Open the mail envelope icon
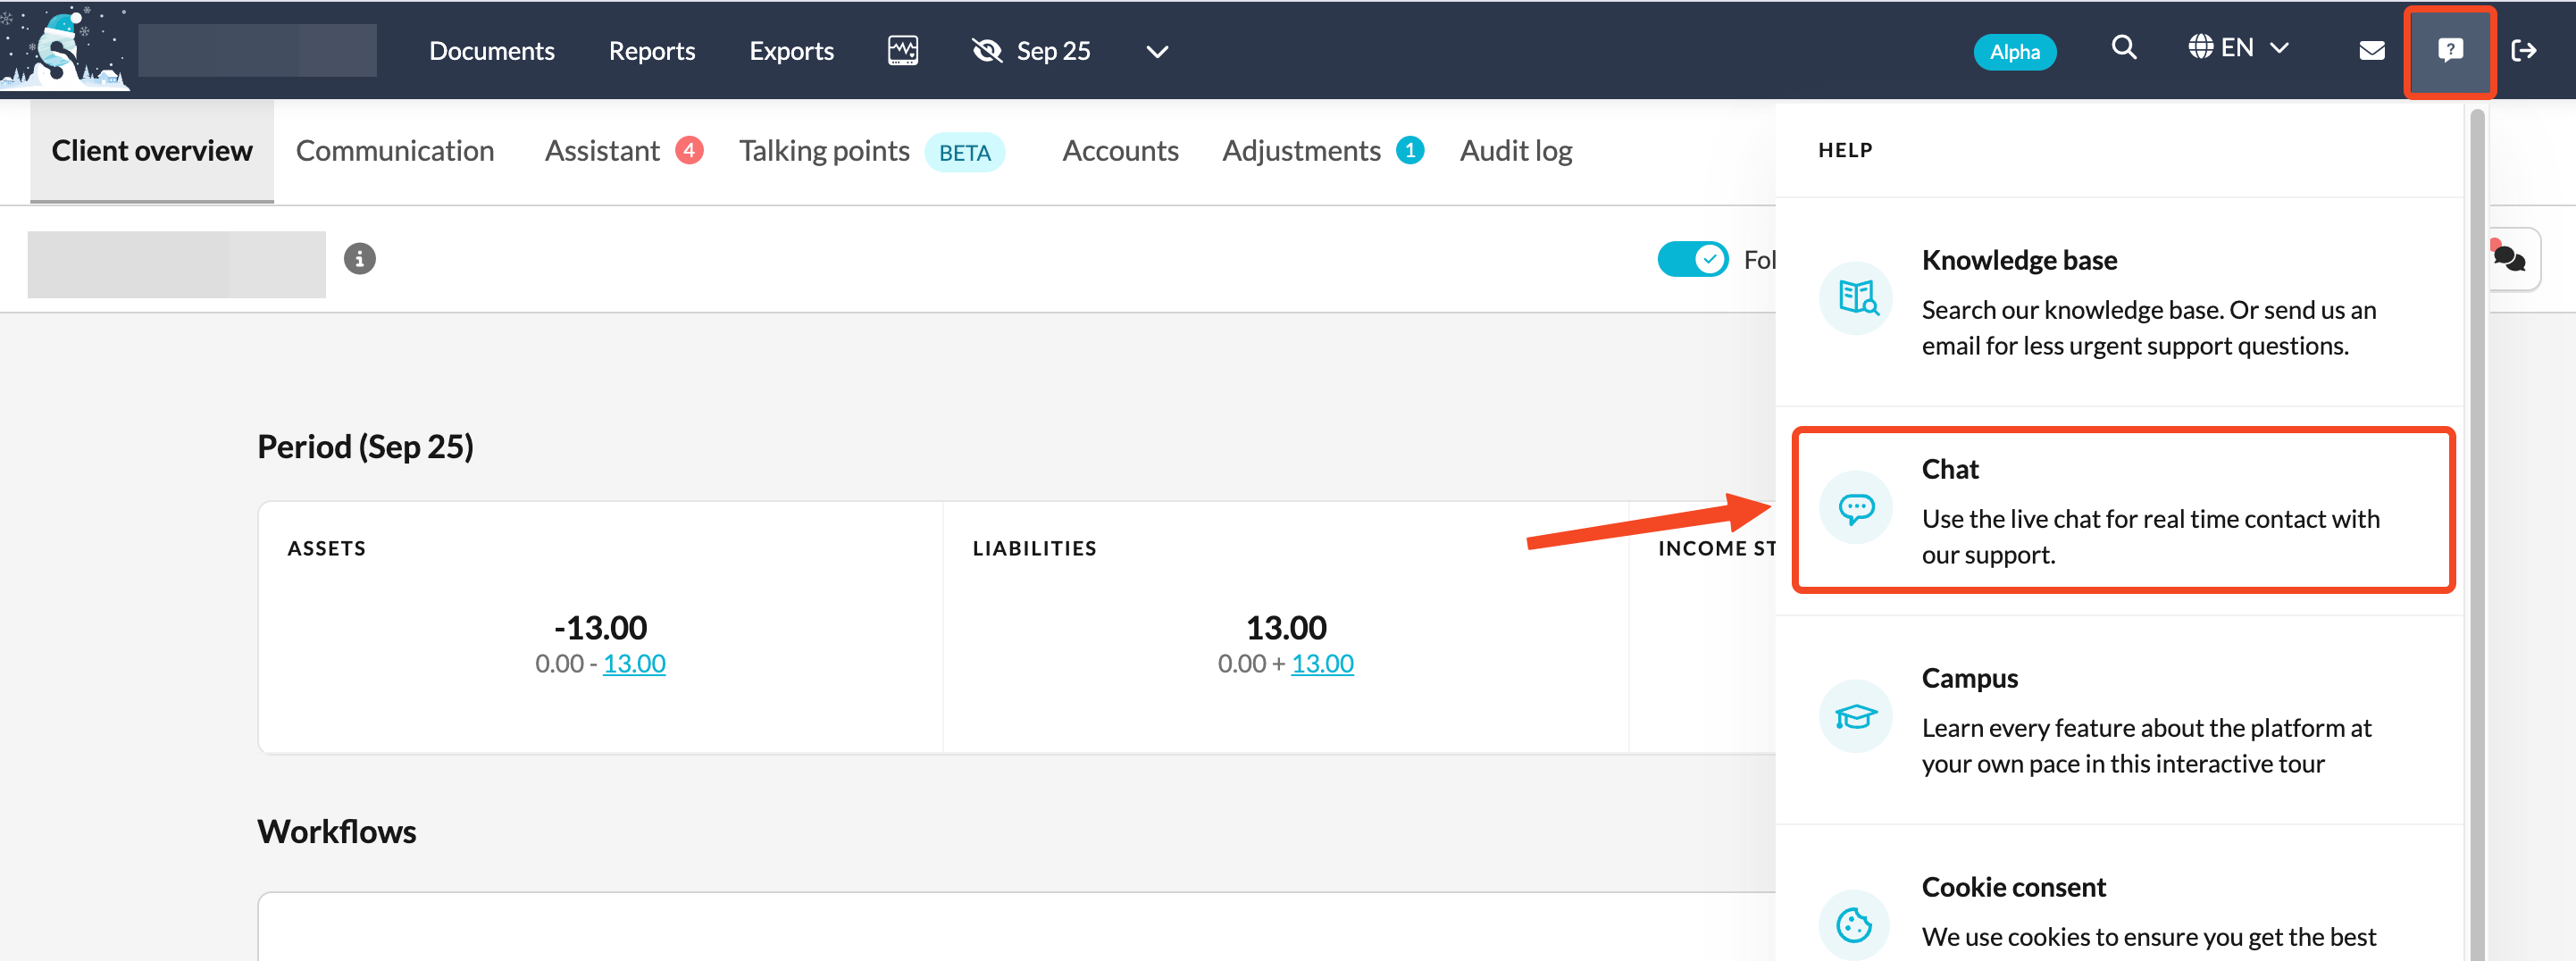This screenshot has width=2576, height=961. (x=2371, y=50)
